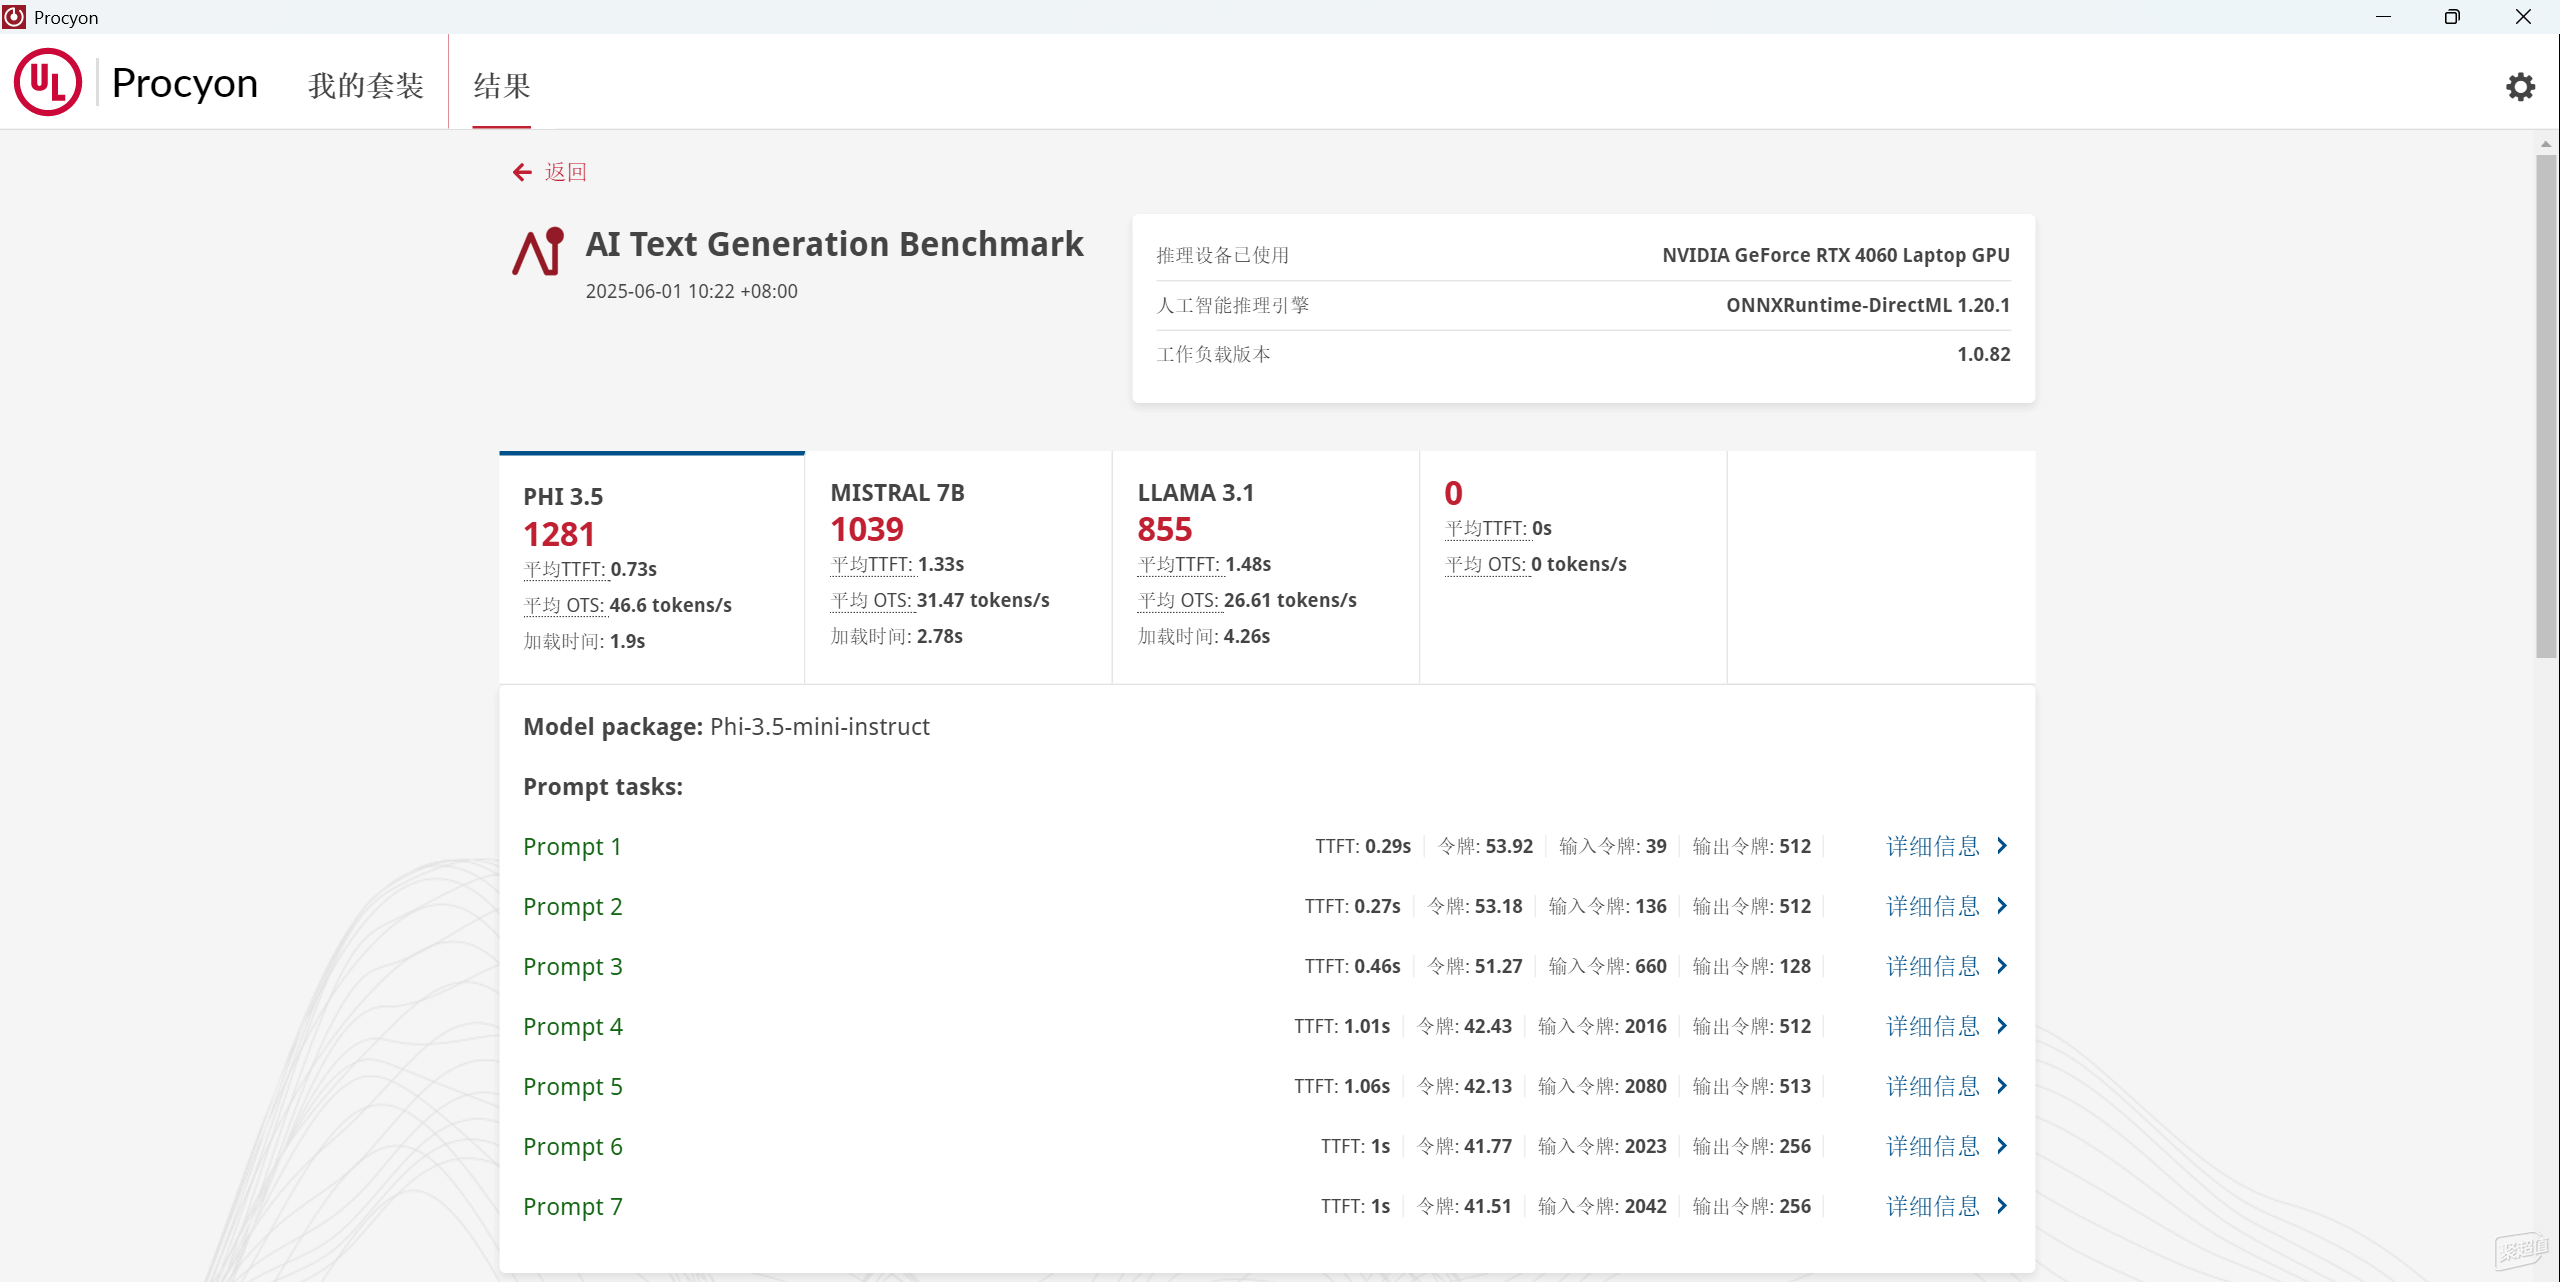Open 详细信息 for Prompt 1
The image size is (2560, 1282).
(1933, 846)
